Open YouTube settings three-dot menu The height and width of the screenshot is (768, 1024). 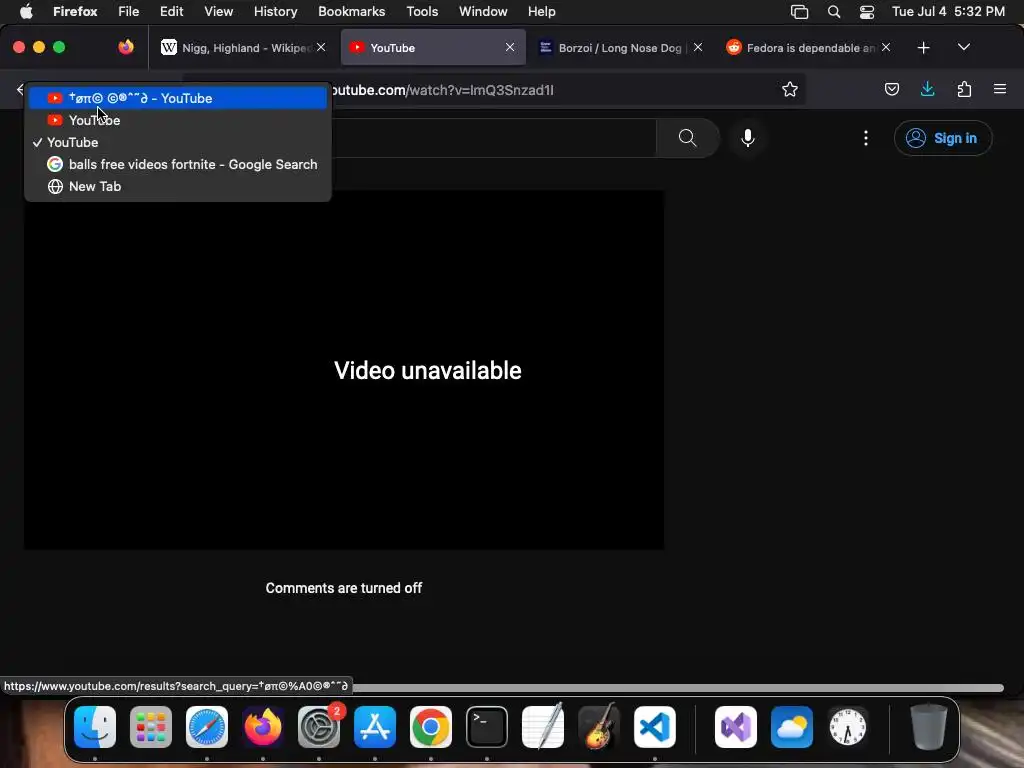point(865,138)
